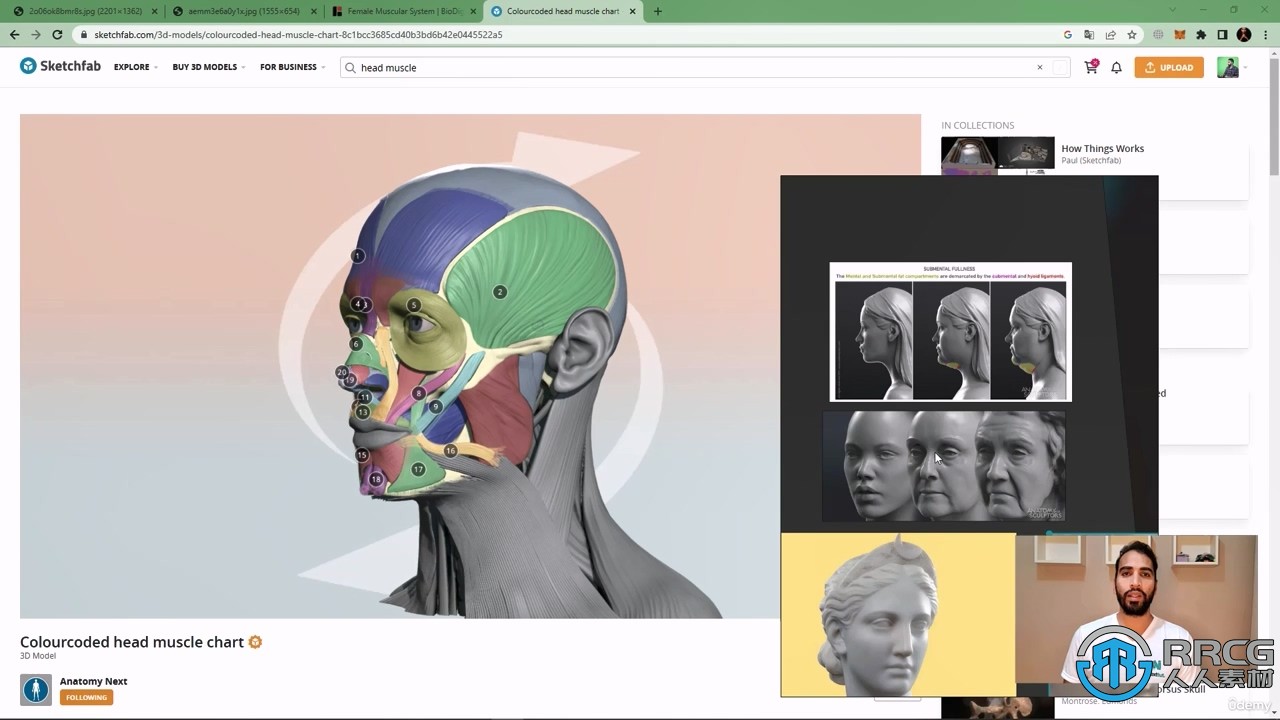This screenshot has height=720, width=1280.
Task: Click the submental fullness reference image
Action: (950, 332)
